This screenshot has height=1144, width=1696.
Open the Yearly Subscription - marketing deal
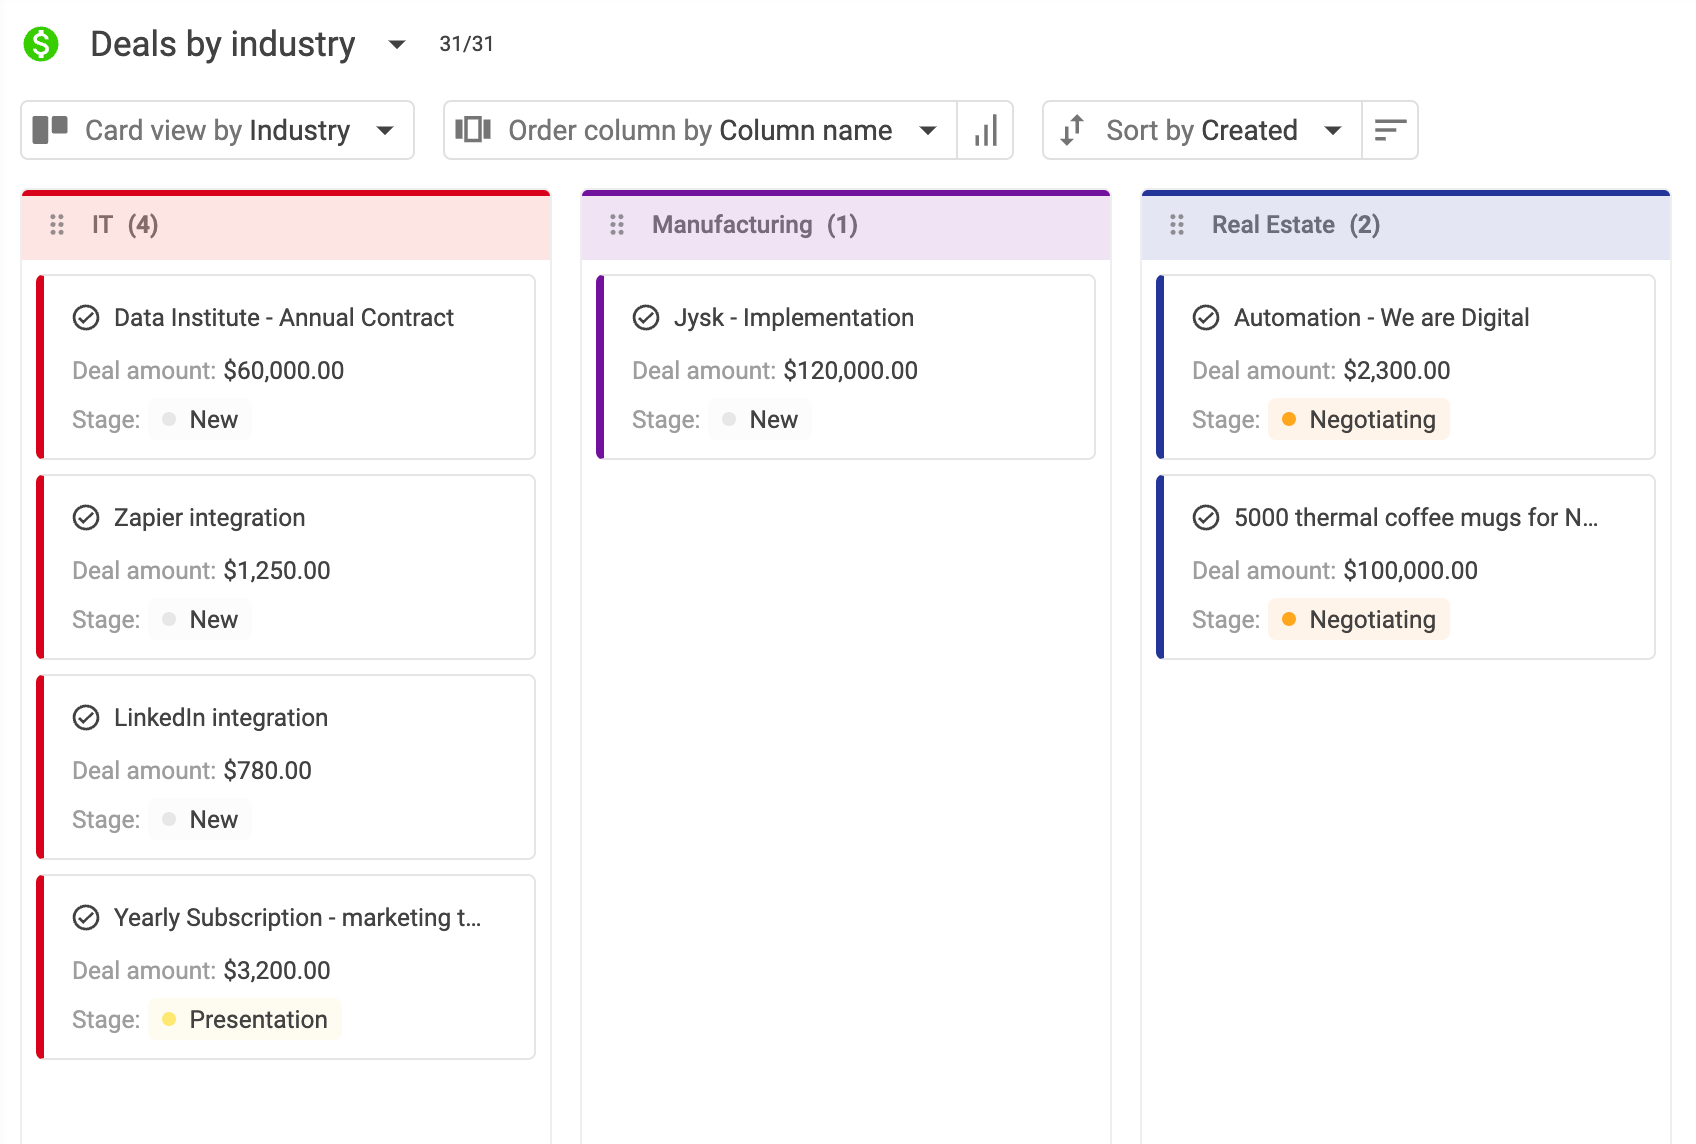(x=297, y=918)
